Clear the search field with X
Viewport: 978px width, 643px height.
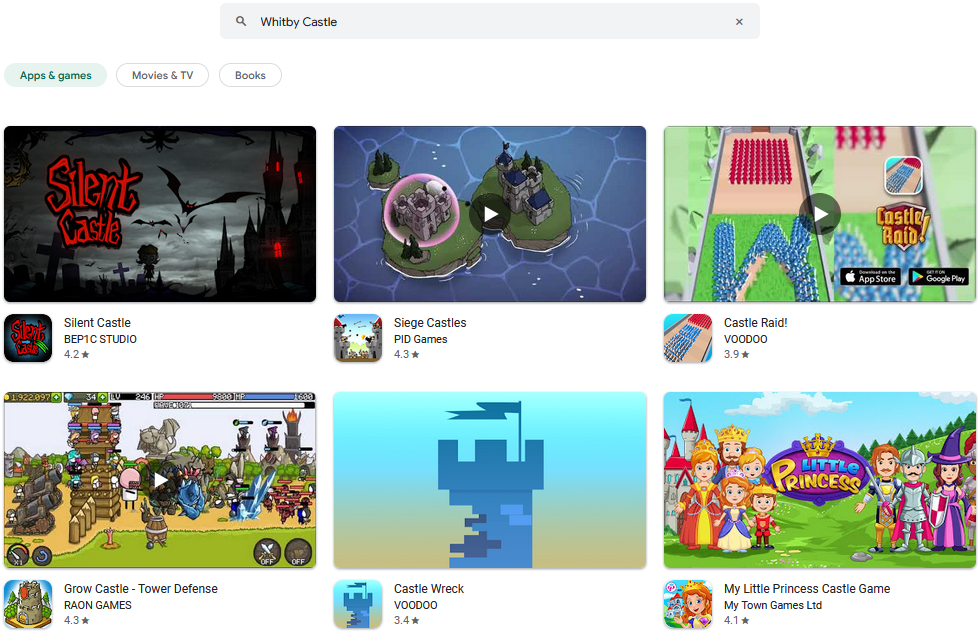739,21
